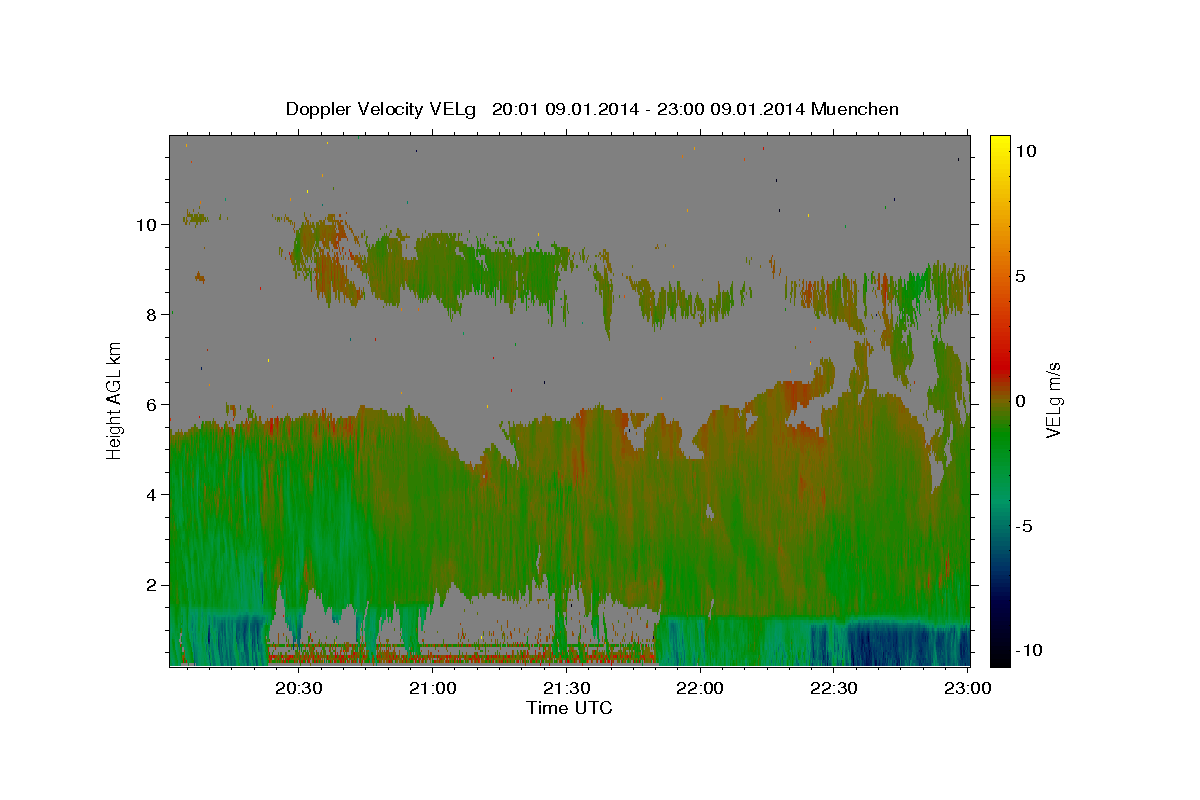Click the 21:00 time tick label
Viewport: 1200px width, 800px height.
[432, 688]
